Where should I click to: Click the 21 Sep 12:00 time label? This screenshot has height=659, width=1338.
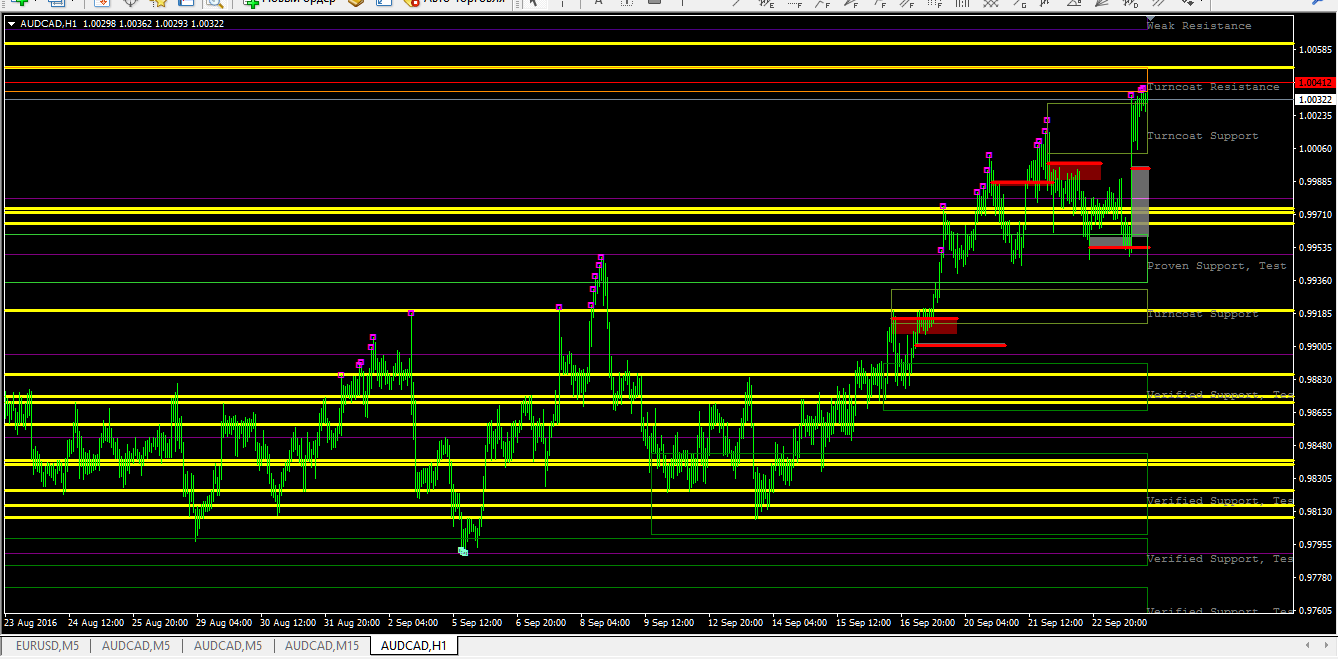click(1056, 622)
